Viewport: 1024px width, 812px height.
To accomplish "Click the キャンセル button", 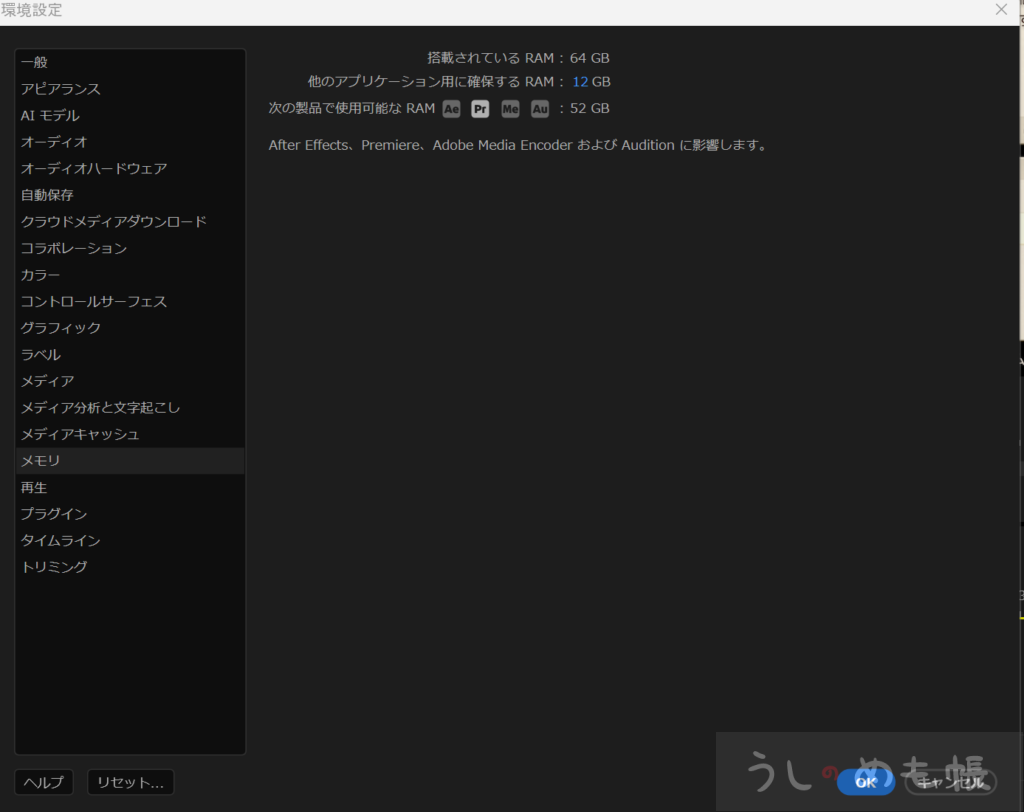I will click(950, 782).
